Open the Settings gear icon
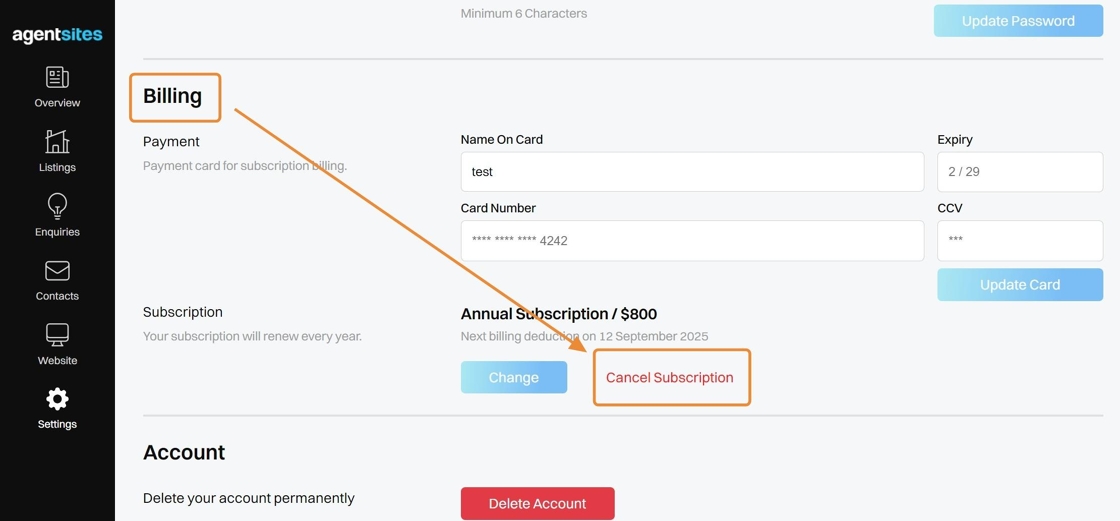 57,399
